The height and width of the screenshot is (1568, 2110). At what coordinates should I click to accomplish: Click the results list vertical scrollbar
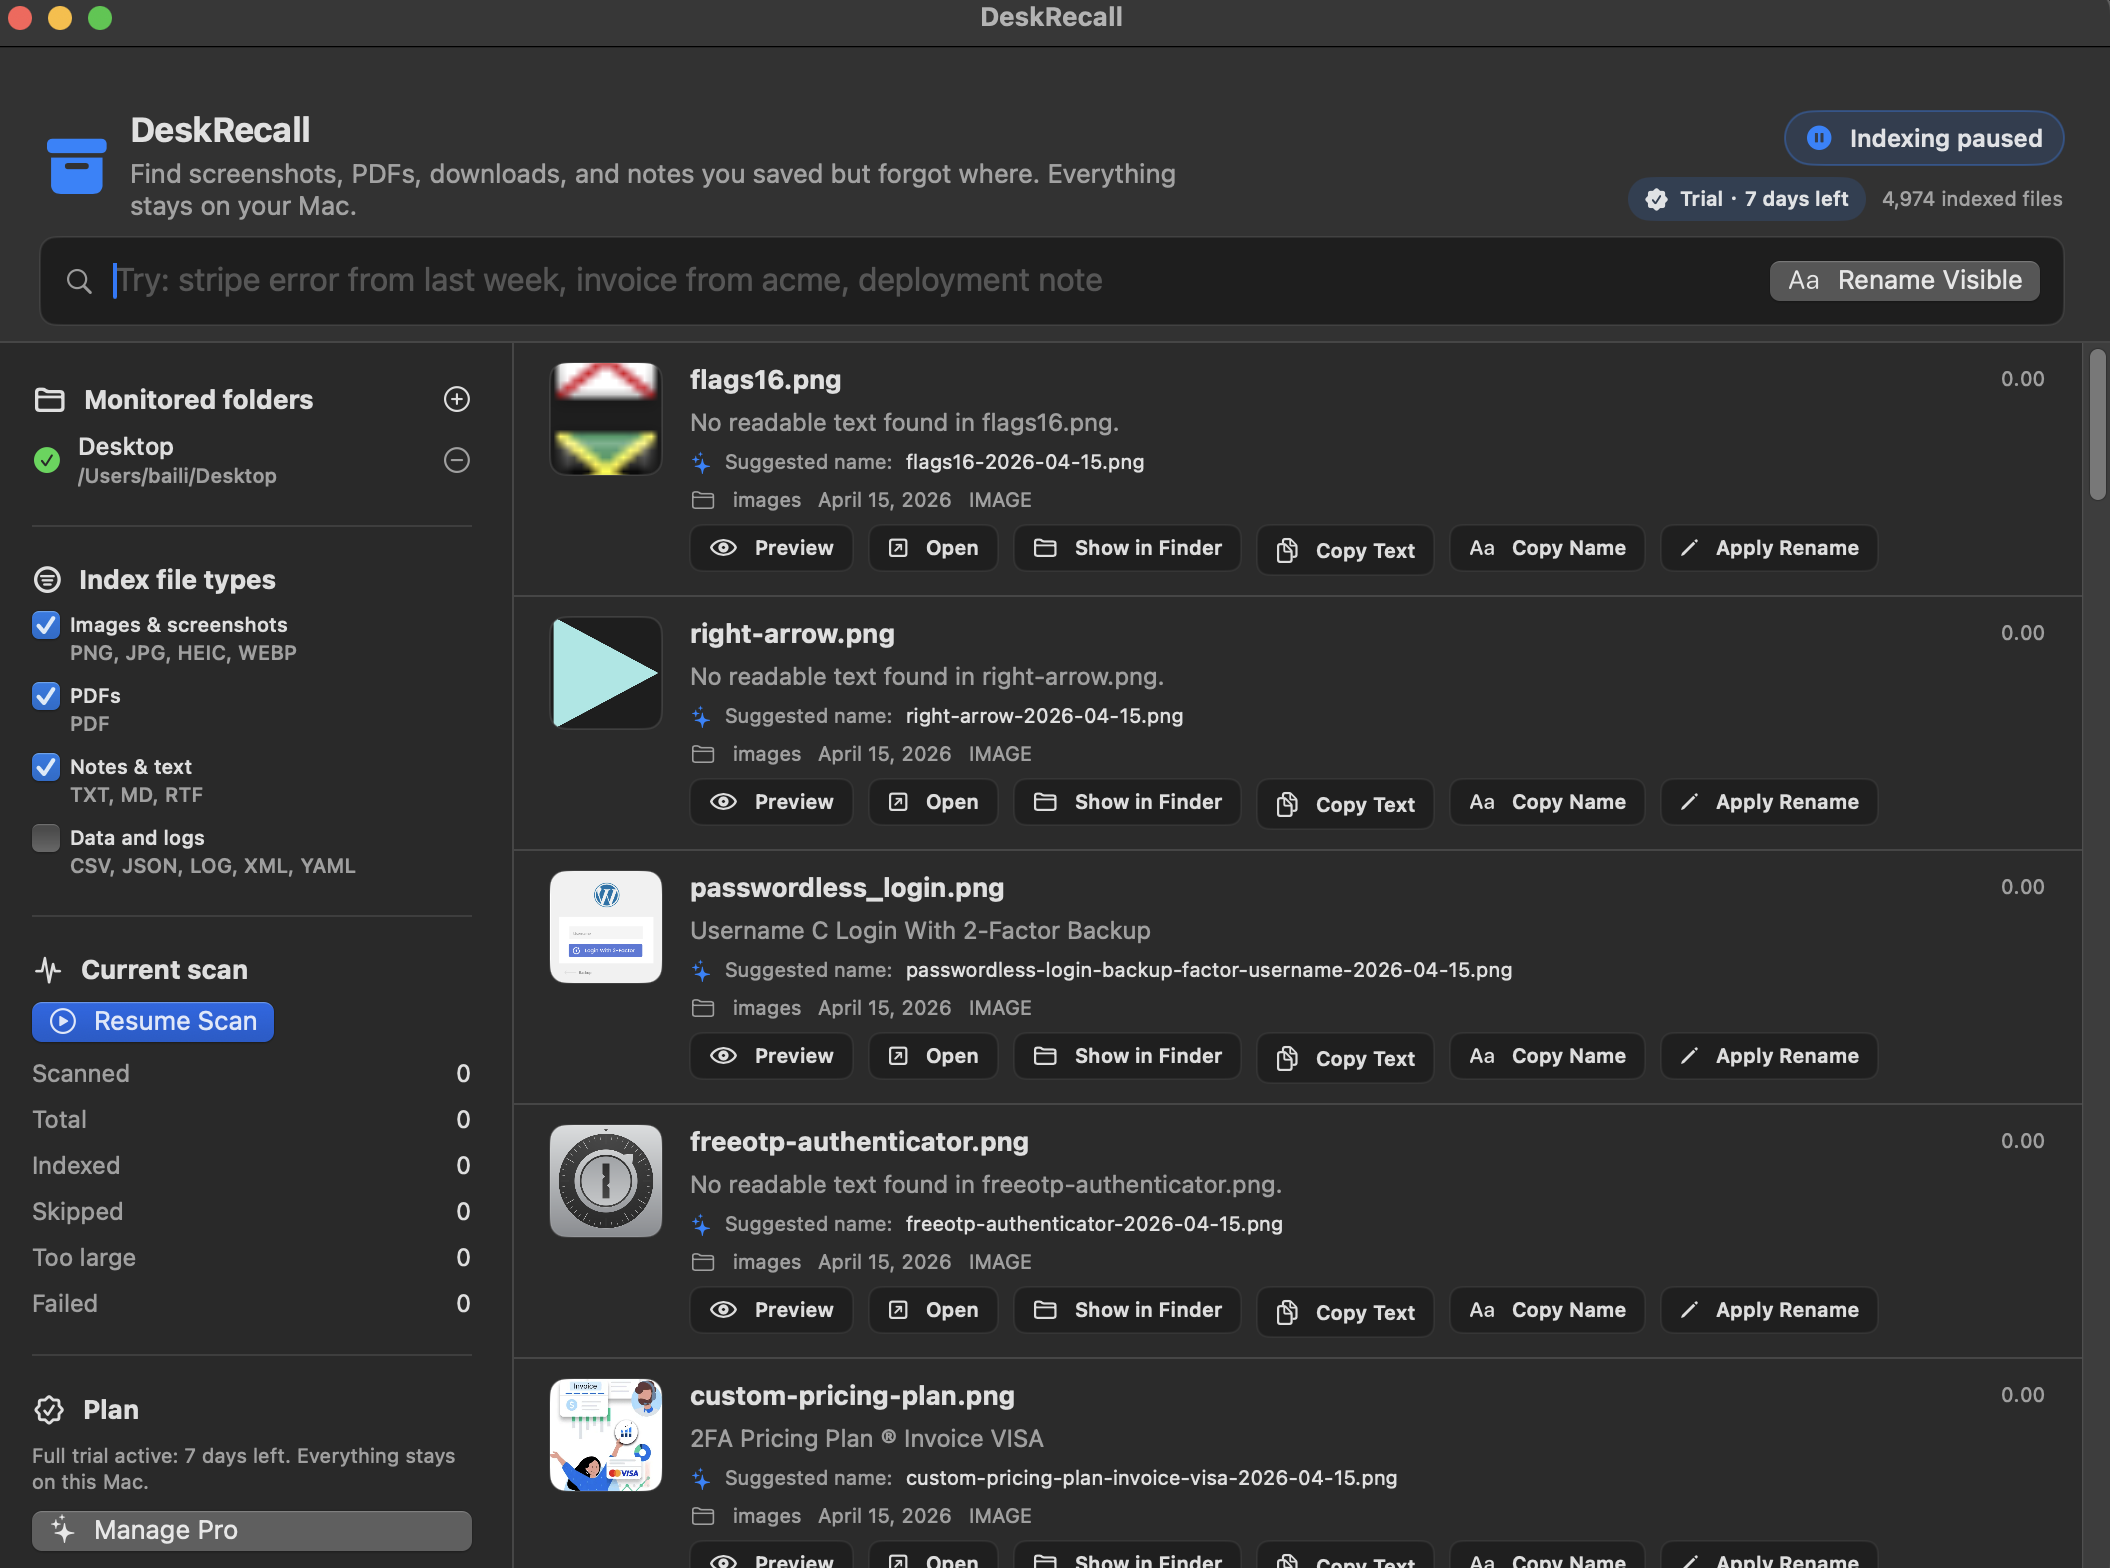click(x=2097, y=425)
